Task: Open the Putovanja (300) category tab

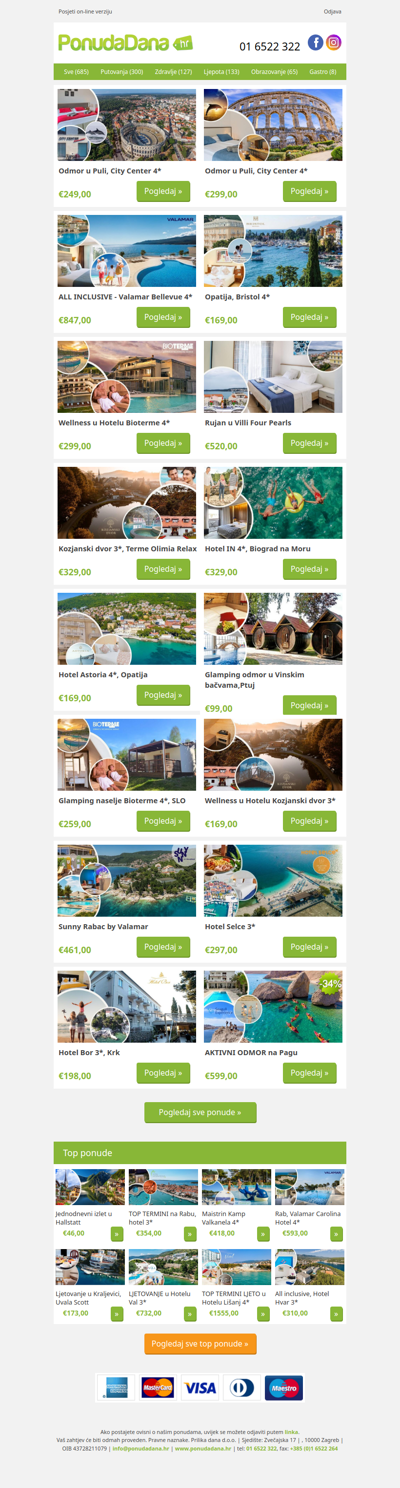Action: point(122,72)
